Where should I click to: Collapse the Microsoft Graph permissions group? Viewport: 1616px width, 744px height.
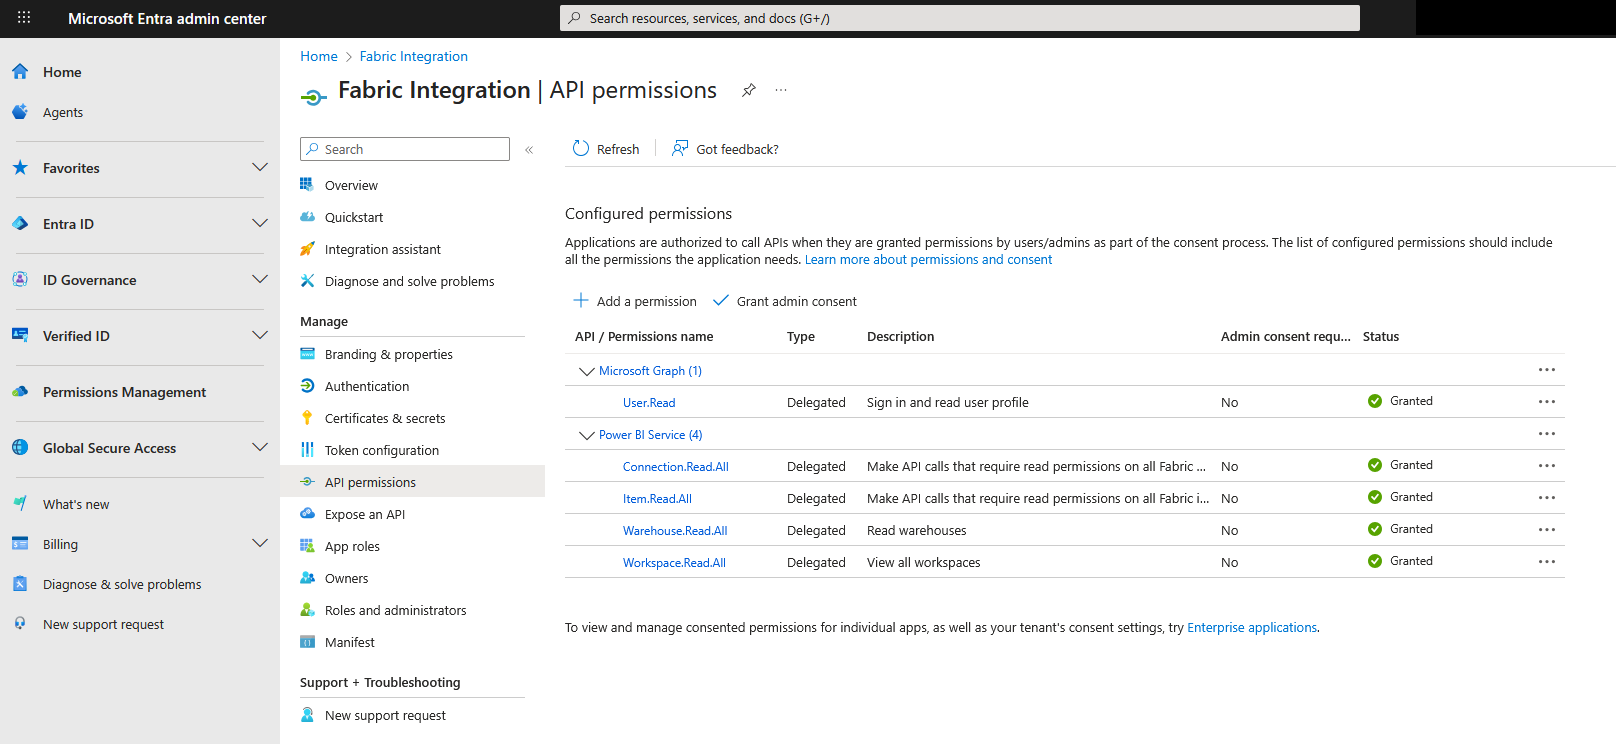coord(587,371)
